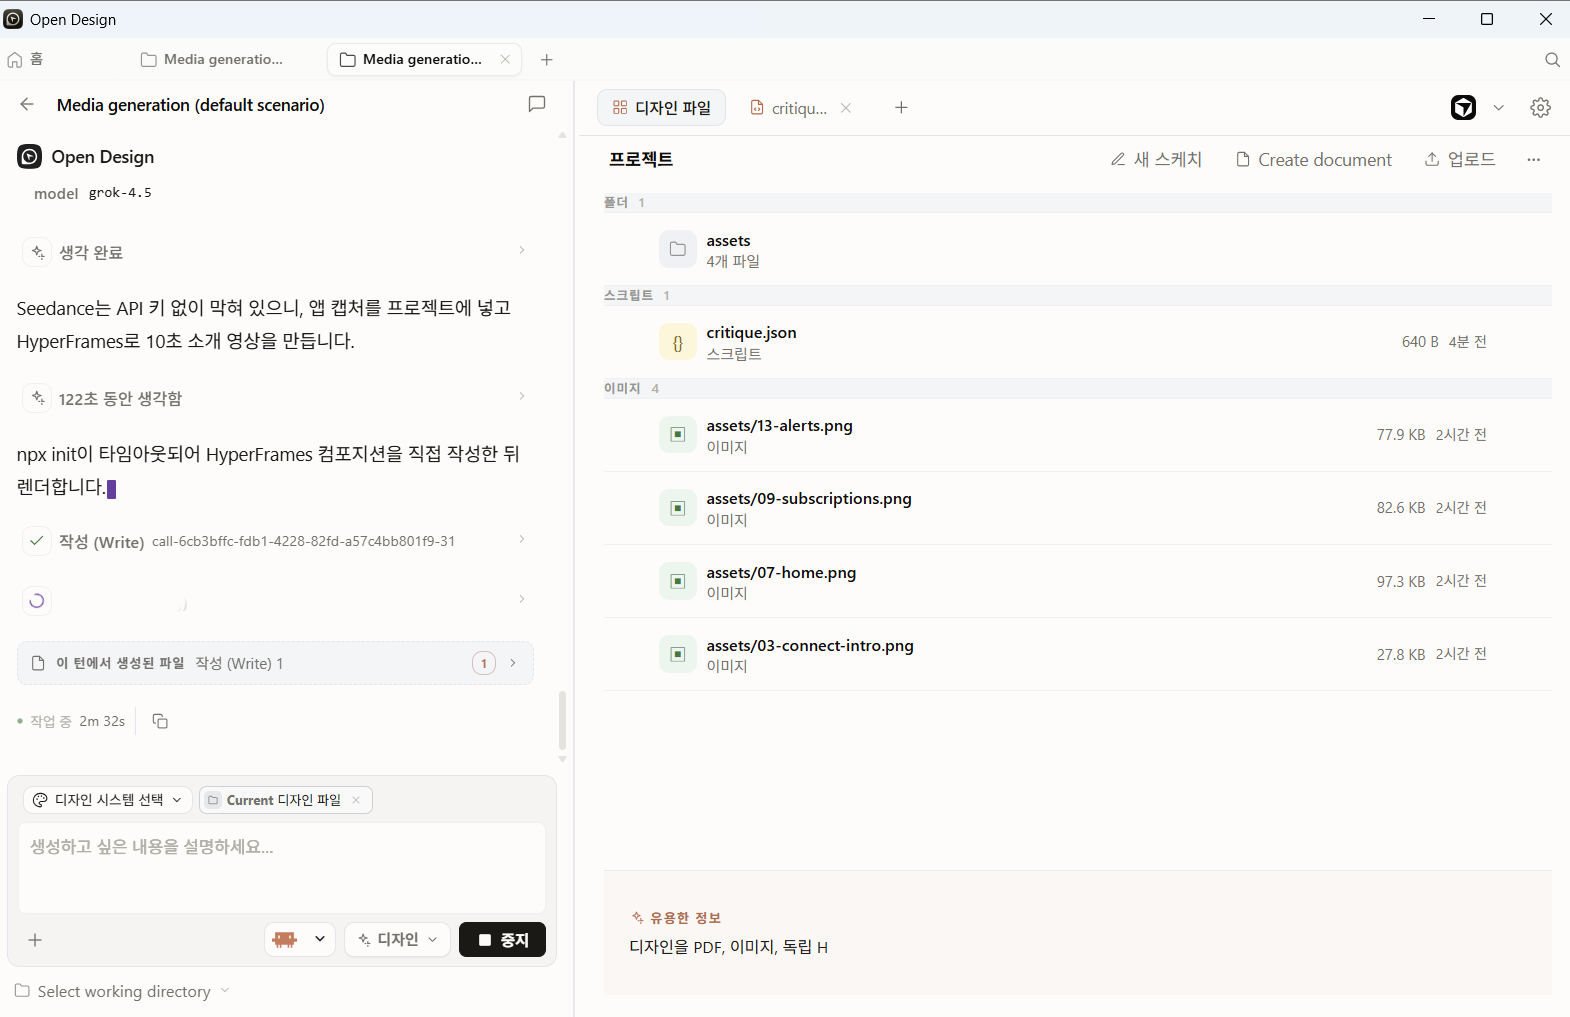Open the search magnifier icon
The height and width of the screenshot is (1017, 1570).
coord(1552,60)
